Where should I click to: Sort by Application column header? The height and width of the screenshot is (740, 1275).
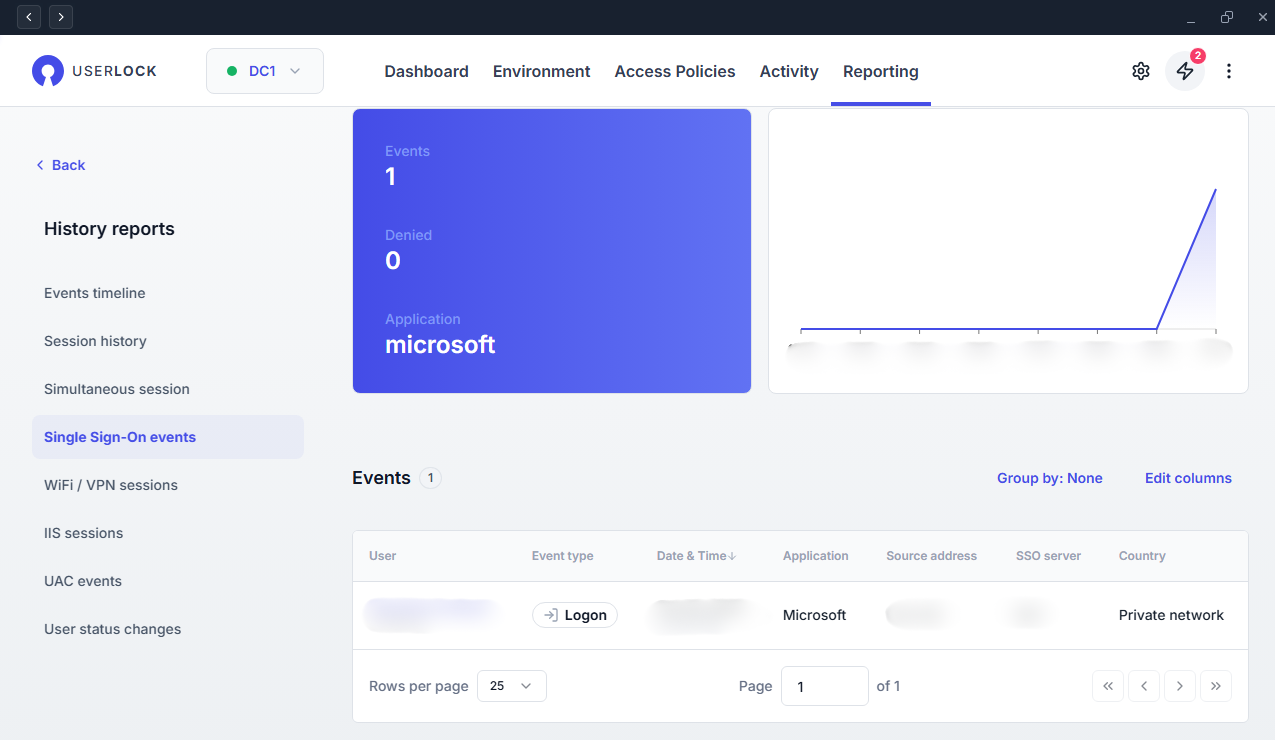point(816,556)
